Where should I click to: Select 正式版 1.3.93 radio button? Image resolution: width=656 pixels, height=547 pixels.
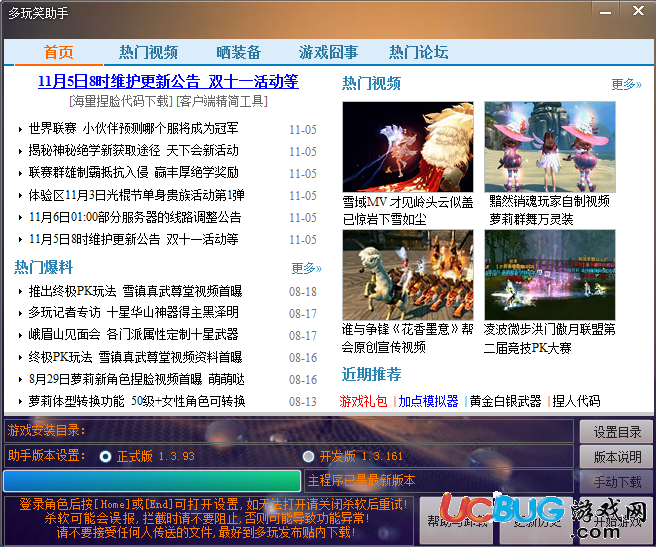[105, 456]
